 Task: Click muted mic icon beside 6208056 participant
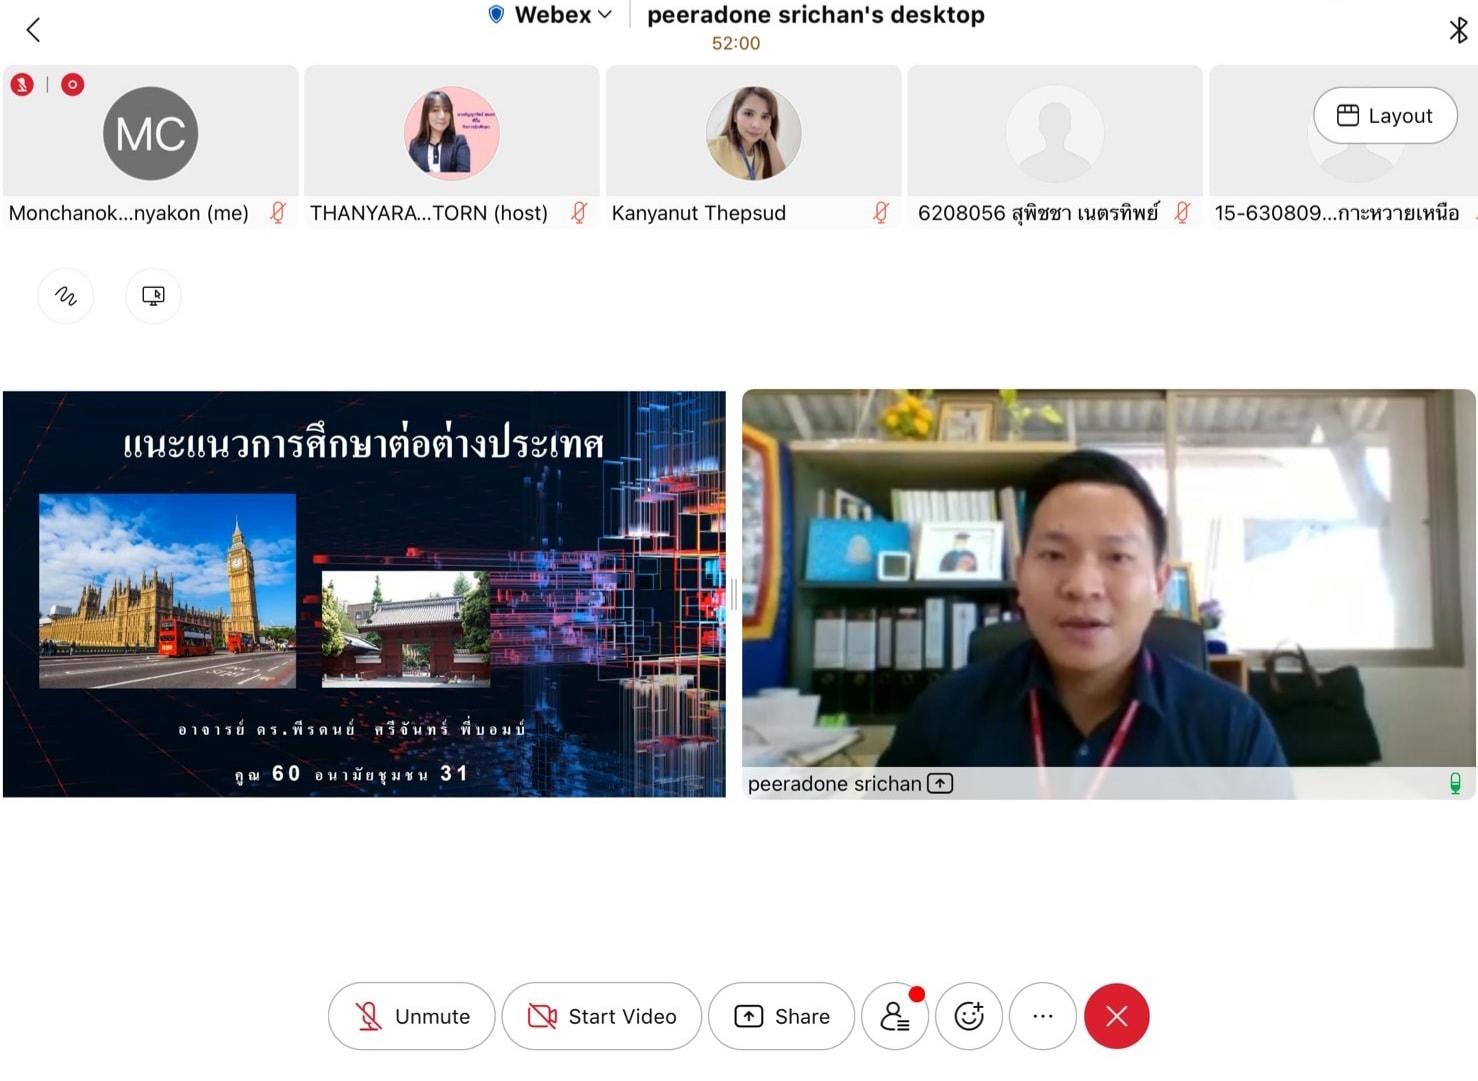pos(1182,212)
